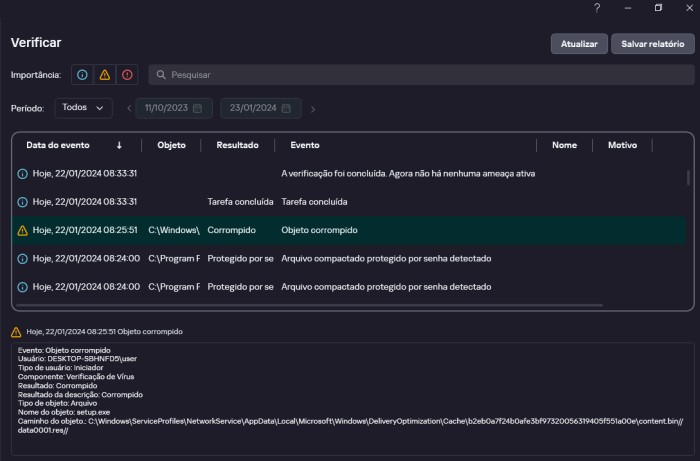Click the 'Resultado' column header
The height and width of the screenshot is (461, 700).
(x=237, y=145)
